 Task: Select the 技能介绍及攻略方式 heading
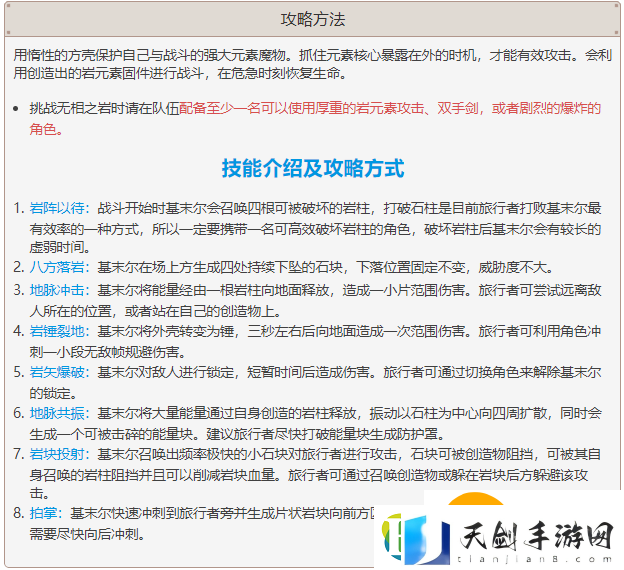point(313,168)
